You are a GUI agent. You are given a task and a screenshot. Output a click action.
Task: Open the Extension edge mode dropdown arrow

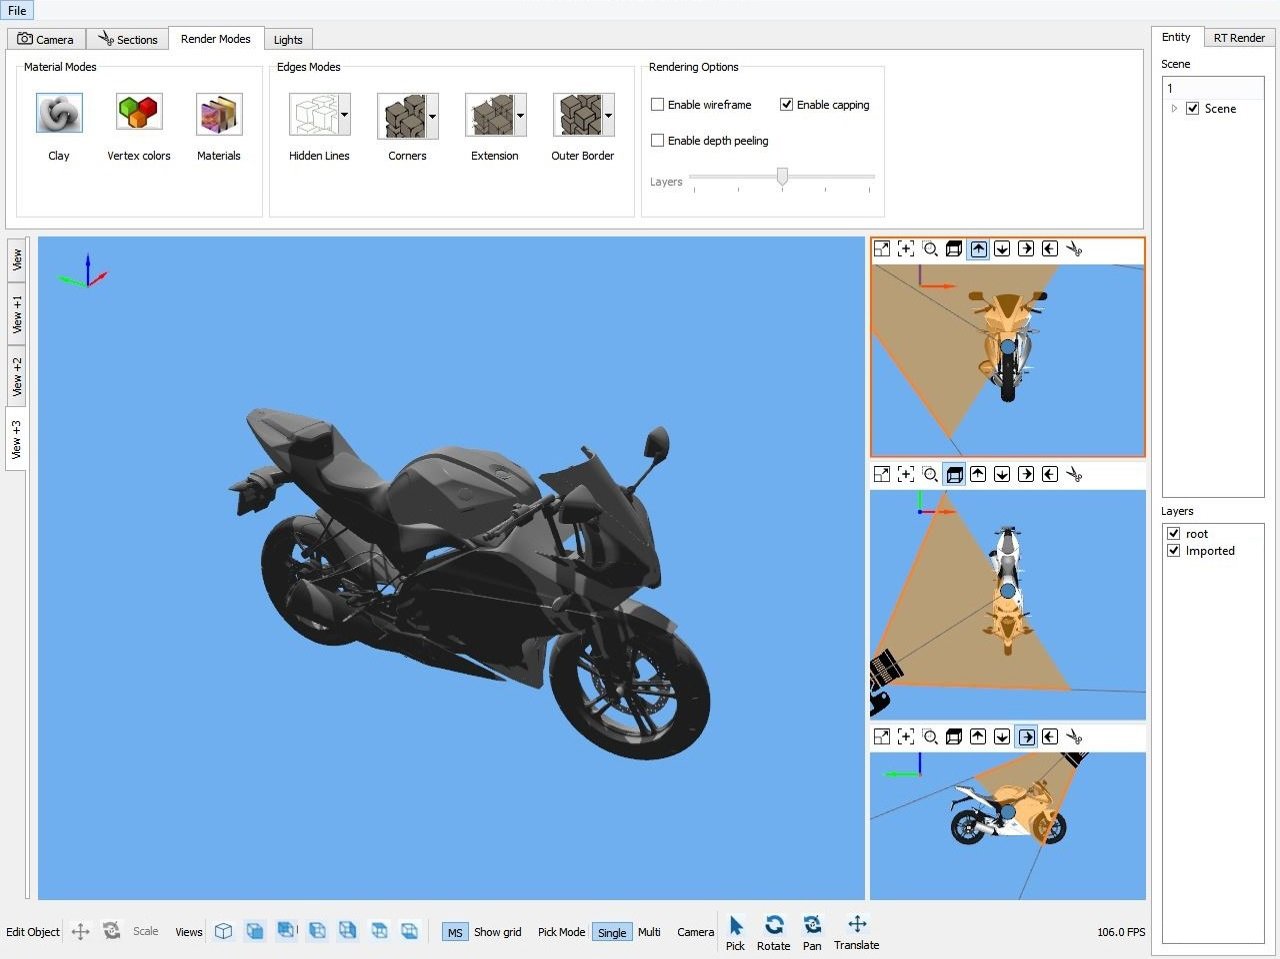click(x=519, y=114)
